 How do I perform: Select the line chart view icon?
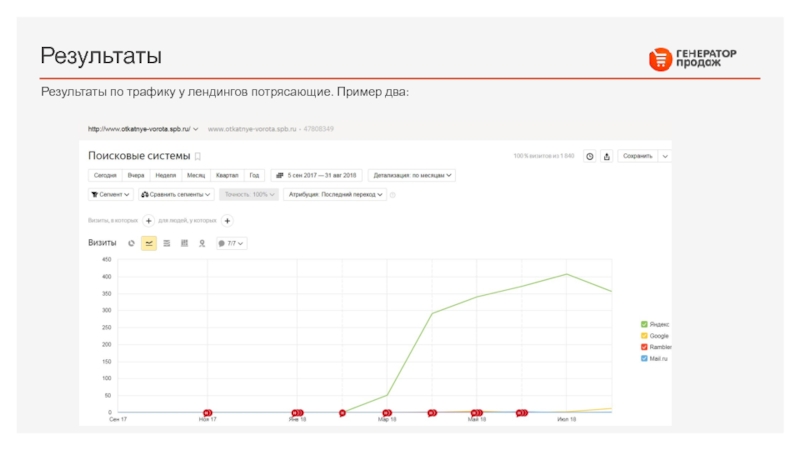[x=149, y=243]
